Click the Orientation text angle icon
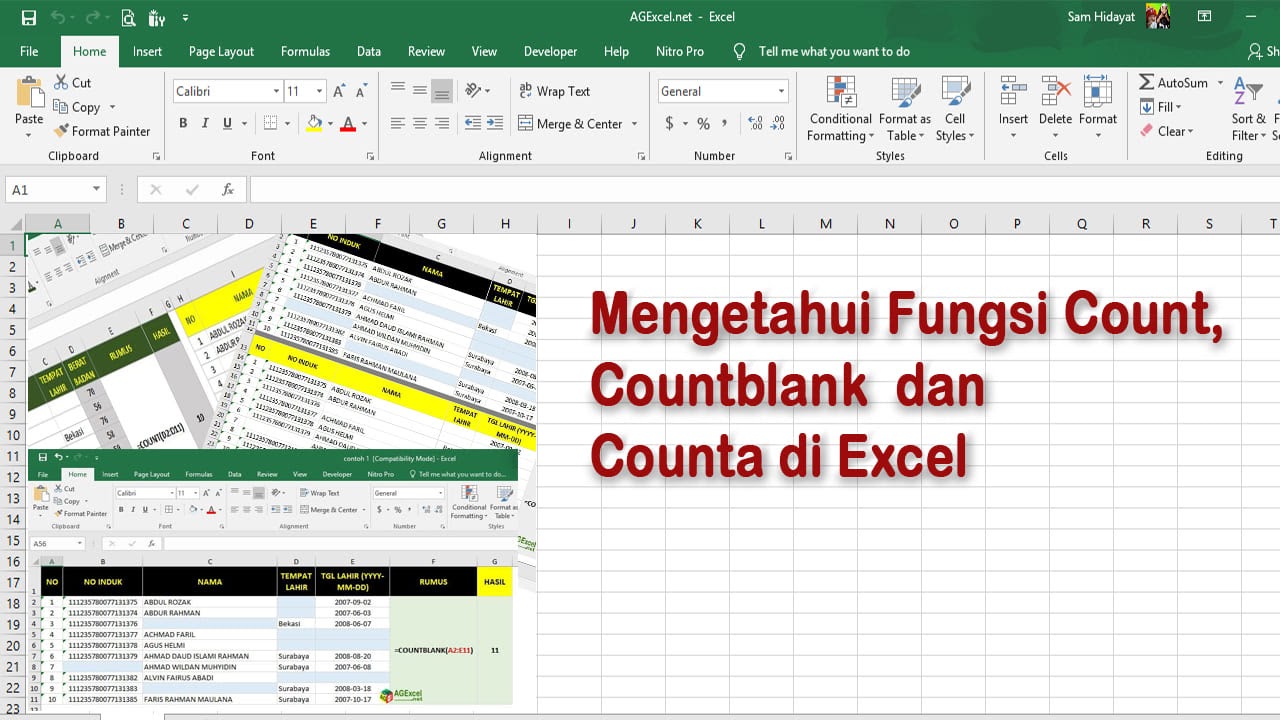 click(473, 90)
